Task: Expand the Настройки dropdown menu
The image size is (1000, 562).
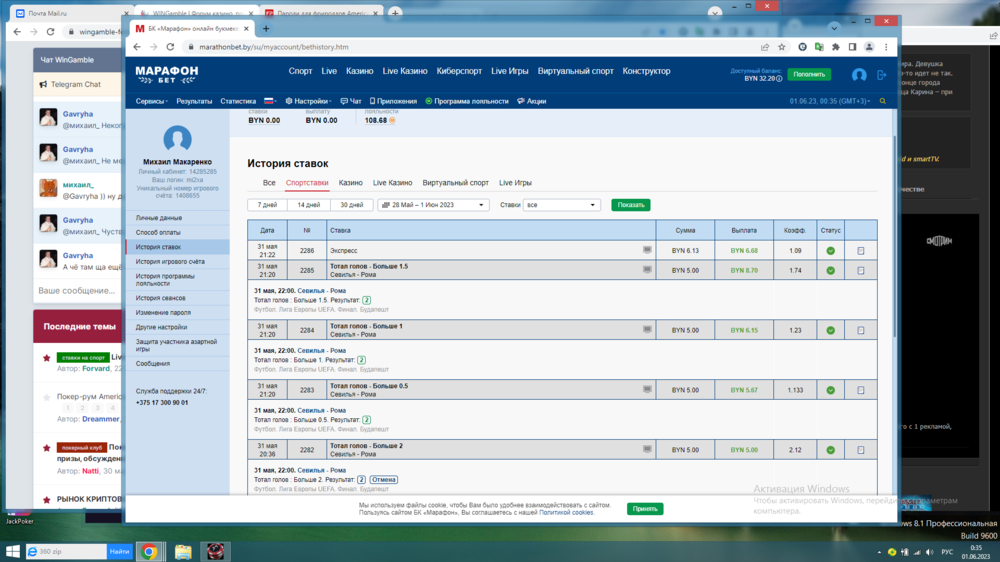Action: point(308,101)
